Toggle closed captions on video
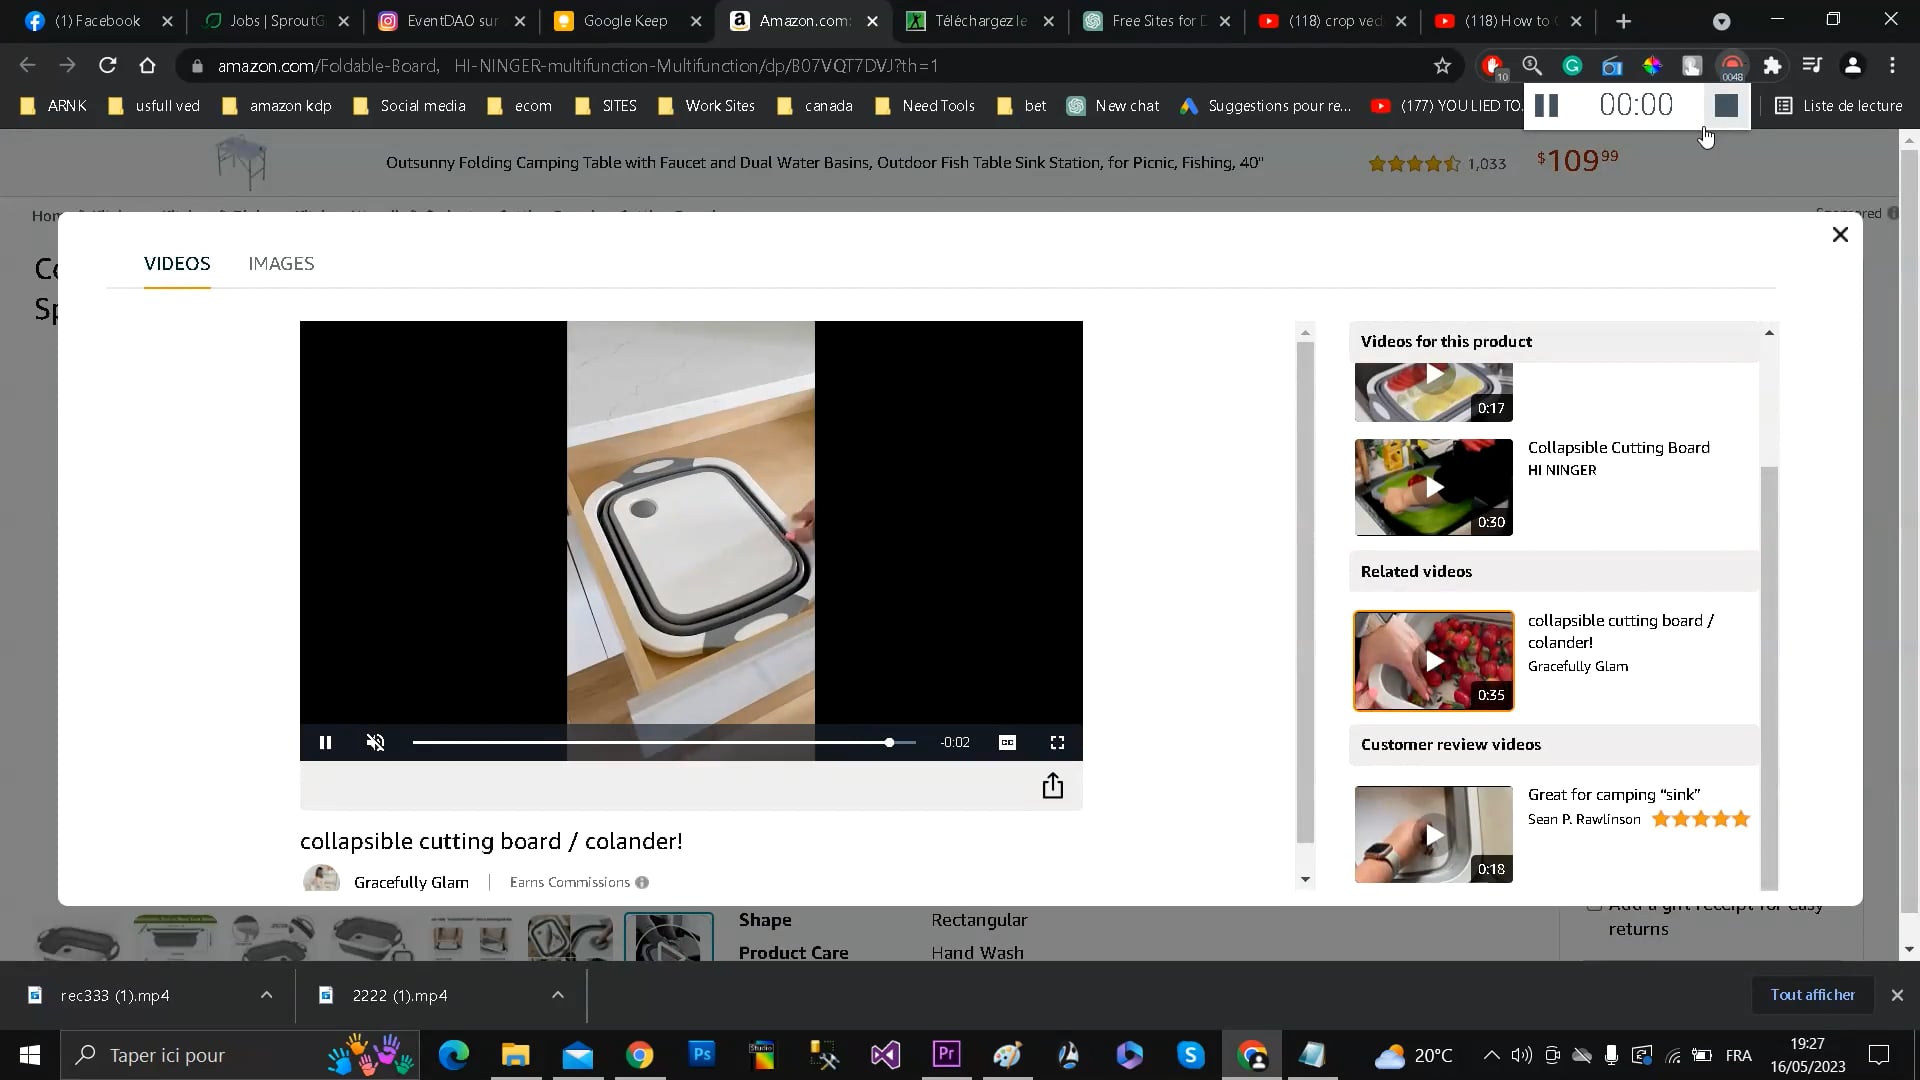 [1007, 743]
